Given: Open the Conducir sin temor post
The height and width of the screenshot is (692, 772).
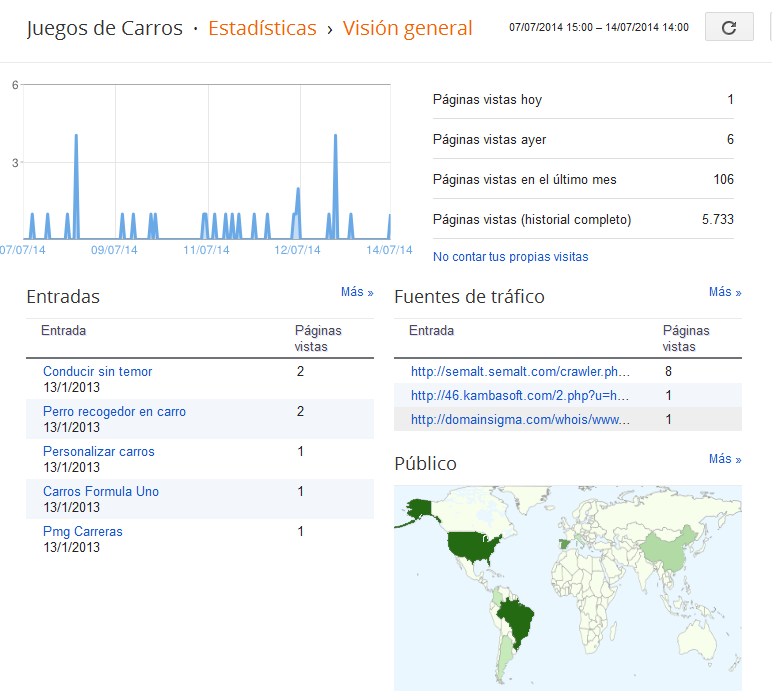Looking at the screenshot, I should pyautogui.click(x=97, y=371).
